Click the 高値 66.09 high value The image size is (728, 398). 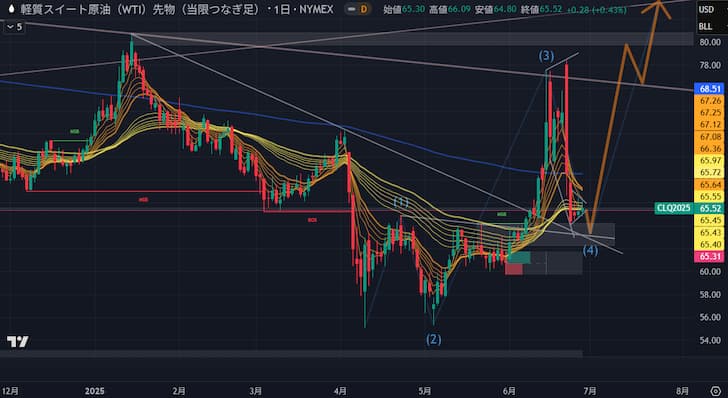(449, 9)
